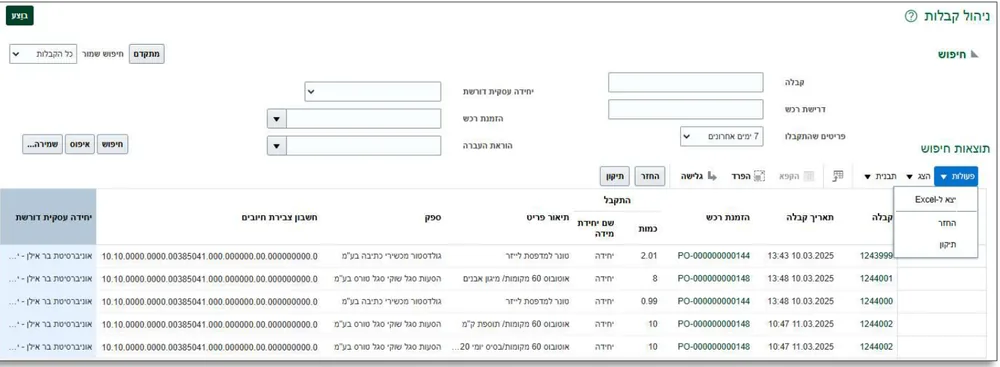Viewport: 1000px width, 367px height.
Task: Open receipt 1244002 in the בסיס יומי row
Action: 876,347
